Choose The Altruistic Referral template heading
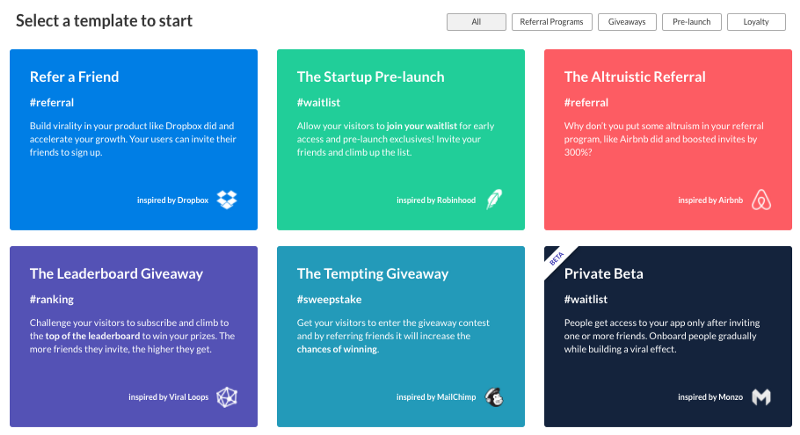The height and width of the screenshot is (435, 800). click(635, 76)
